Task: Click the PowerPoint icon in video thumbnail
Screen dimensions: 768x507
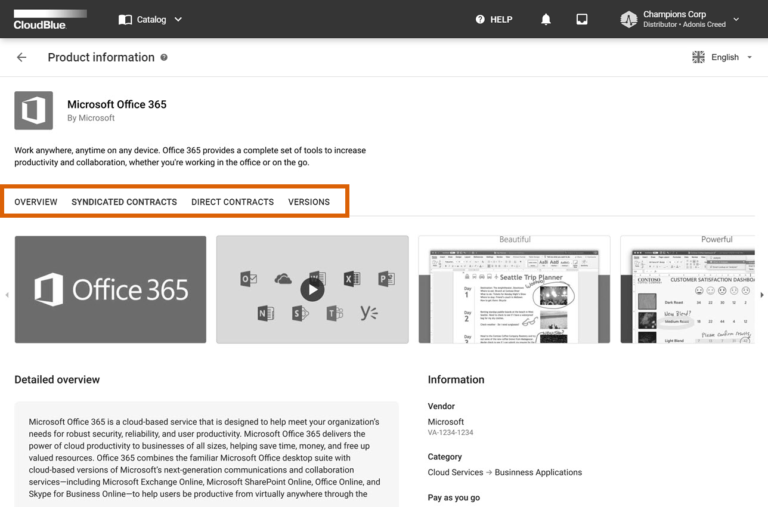Action: [x=386, y=279]
